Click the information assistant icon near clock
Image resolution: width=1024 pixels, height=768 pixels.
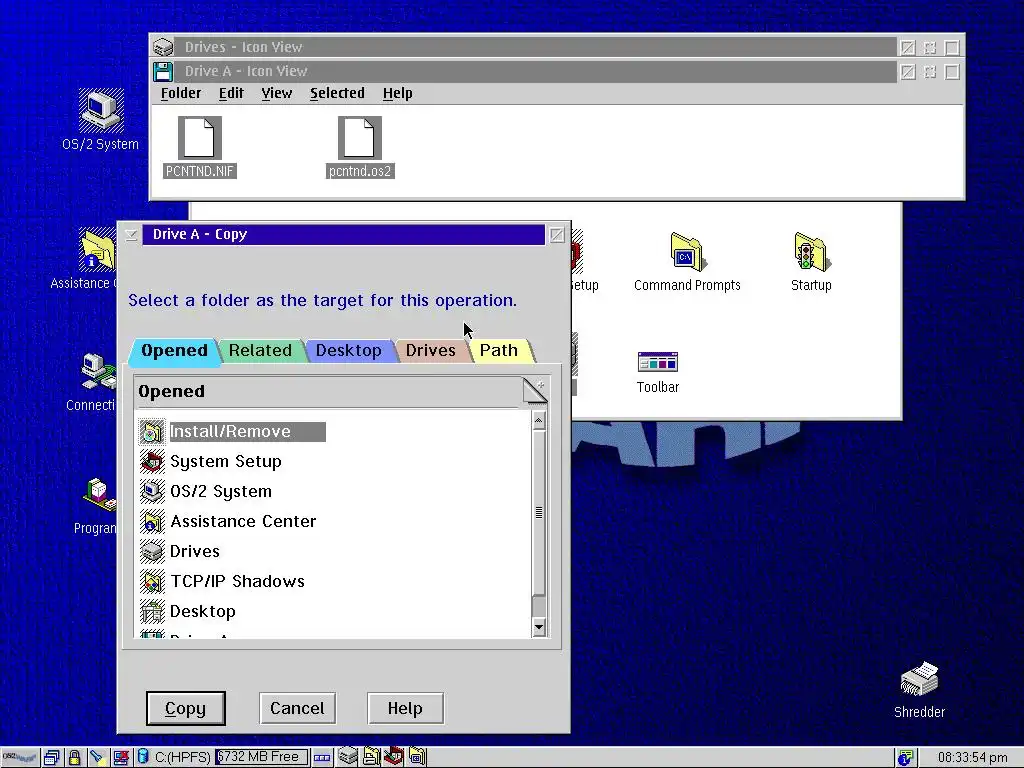905,758
